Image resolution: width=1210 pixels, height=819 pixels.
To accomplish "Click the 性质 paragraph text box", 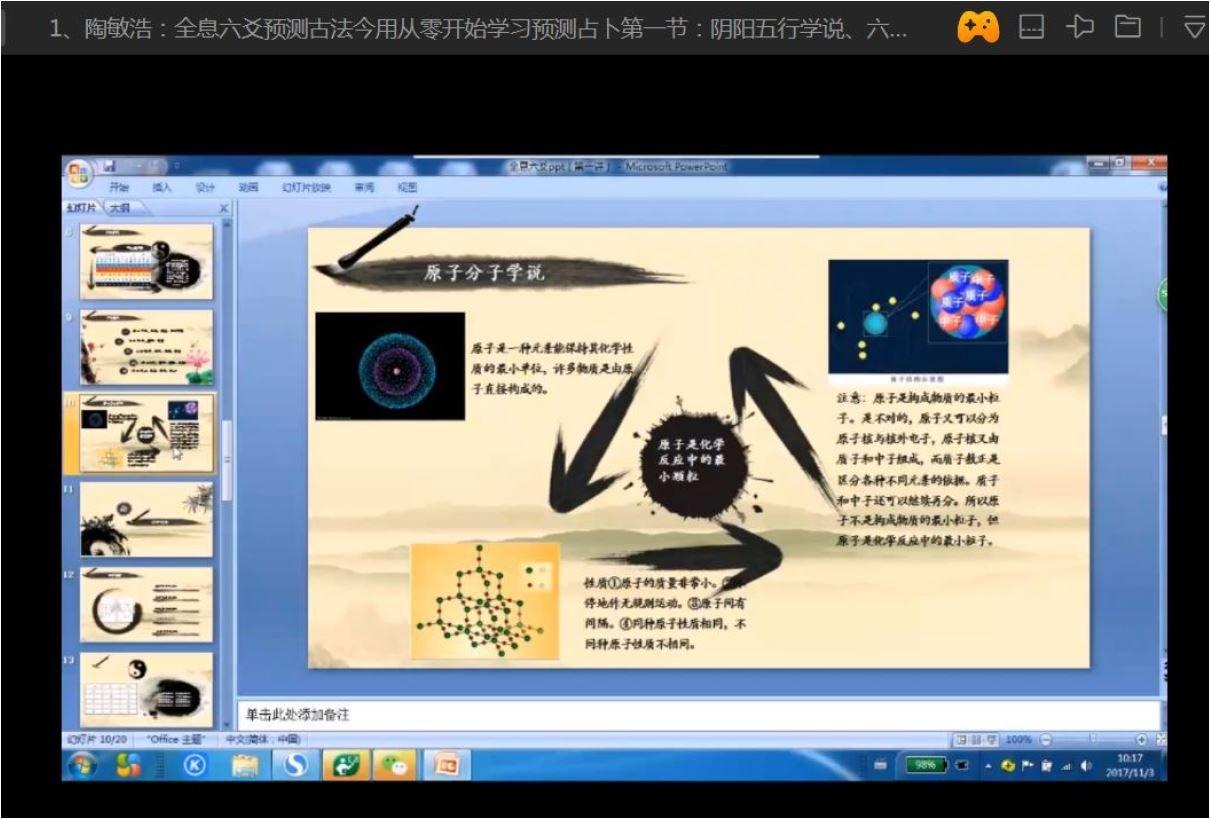I will (x=665, y=613).
